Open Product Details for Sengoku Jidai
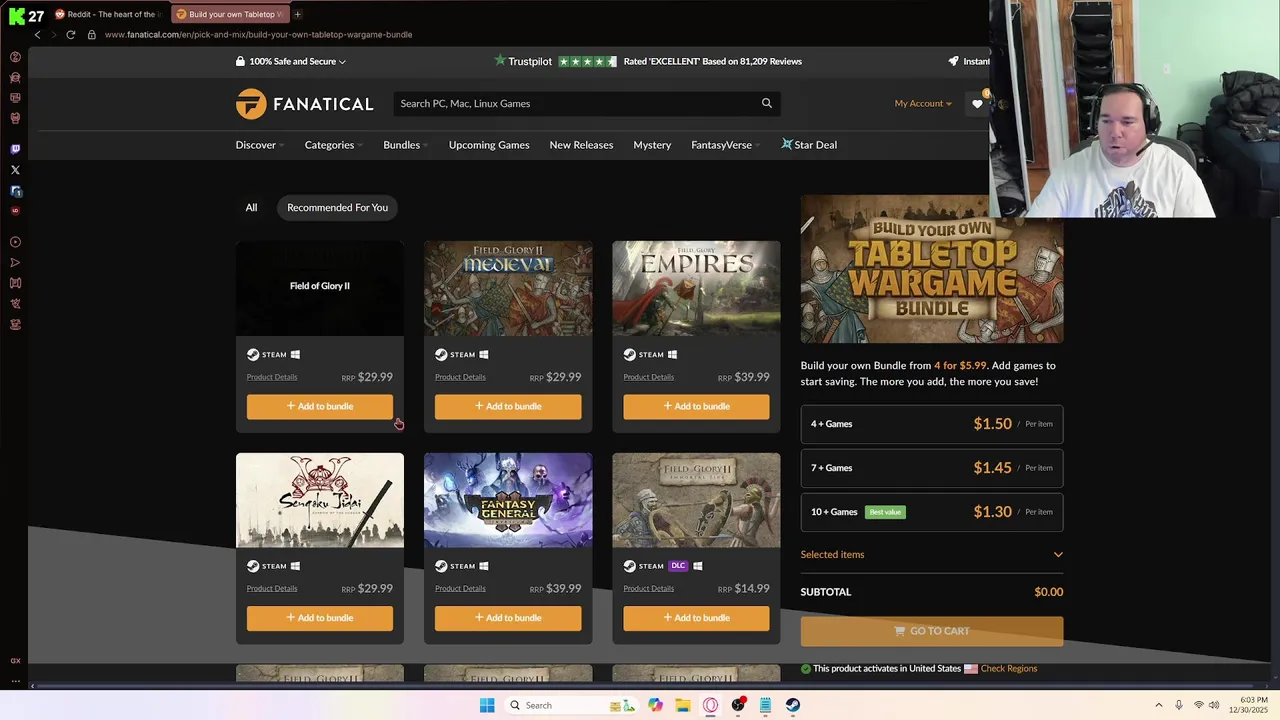This screenshot has width=1280, height=720. coord(272,588)
